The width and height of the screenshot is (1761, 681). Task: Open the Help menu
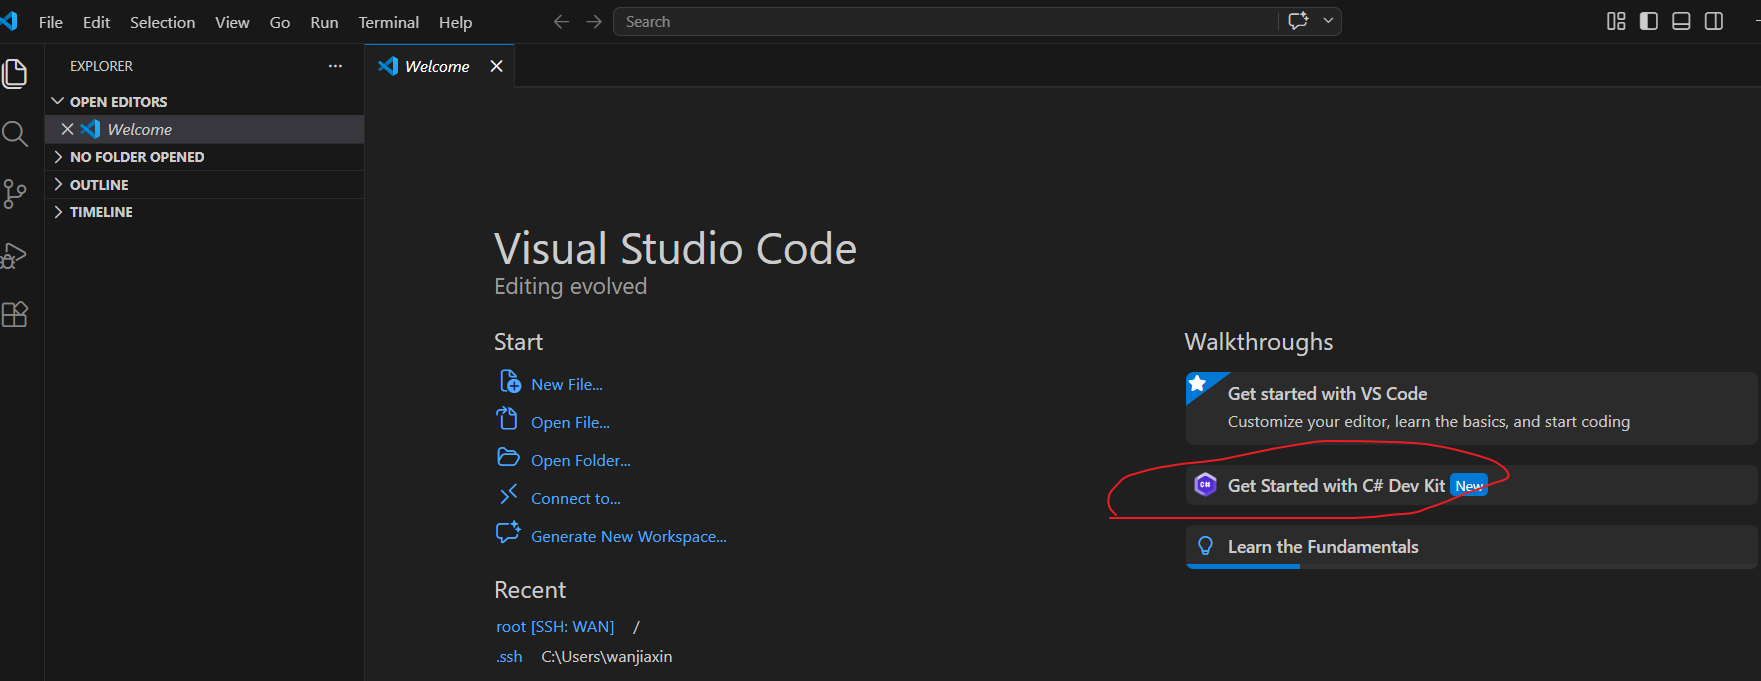click(455, 22)
